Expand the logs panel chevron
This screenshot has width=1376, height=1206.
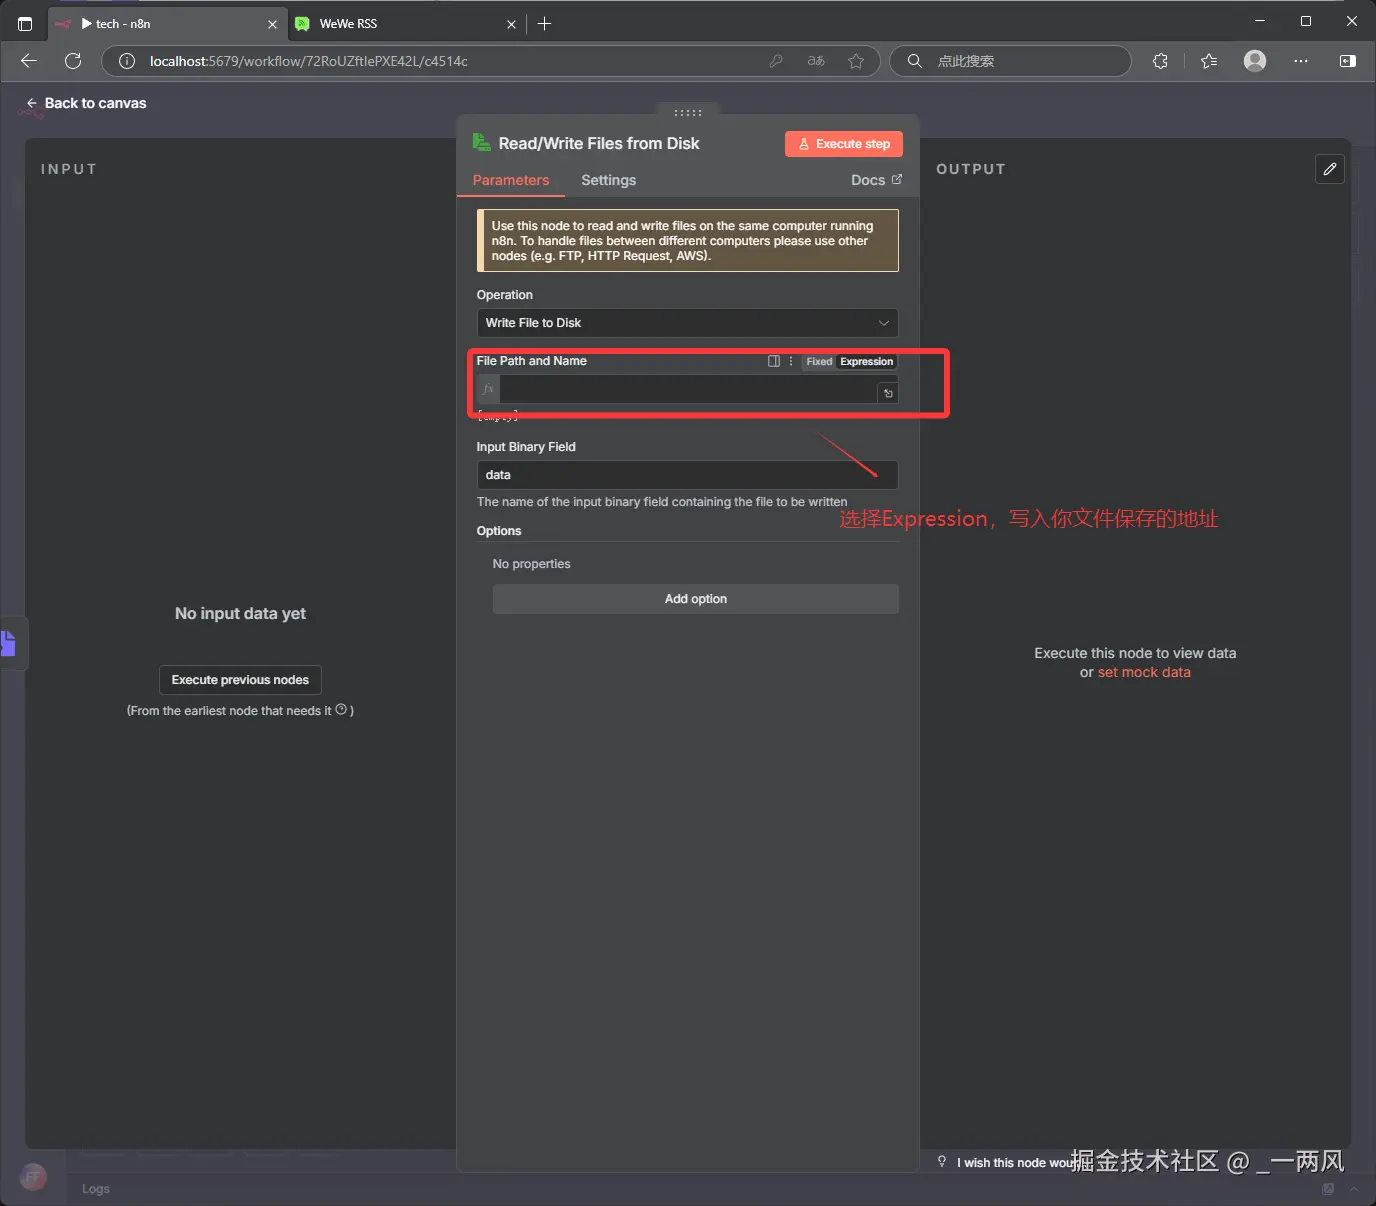pos(1354,1189)
